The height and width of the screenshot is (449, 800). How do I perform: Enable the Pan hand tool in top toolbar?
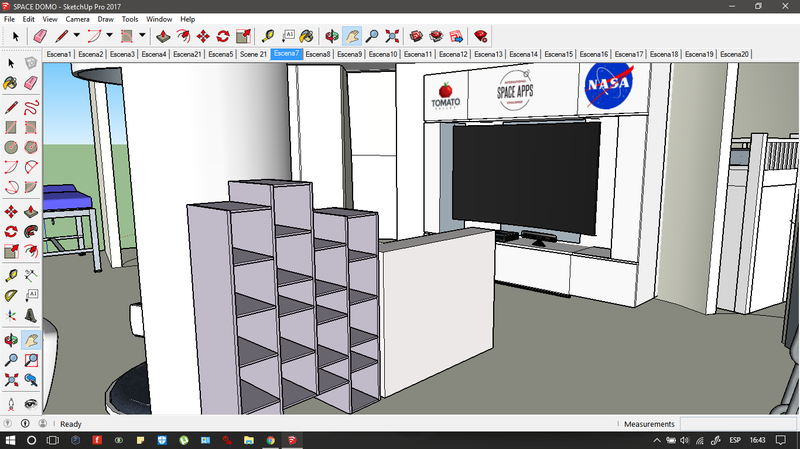click(351, 35)
